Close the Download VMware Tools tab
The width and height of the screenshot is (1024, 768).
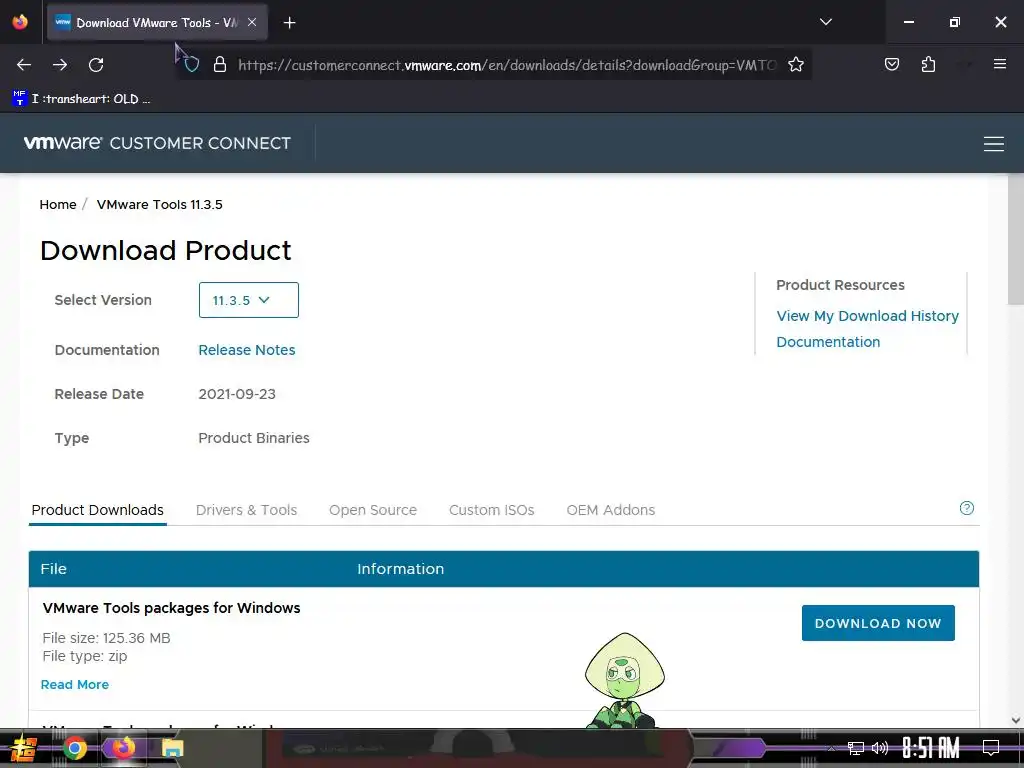(x=252, y=22)
